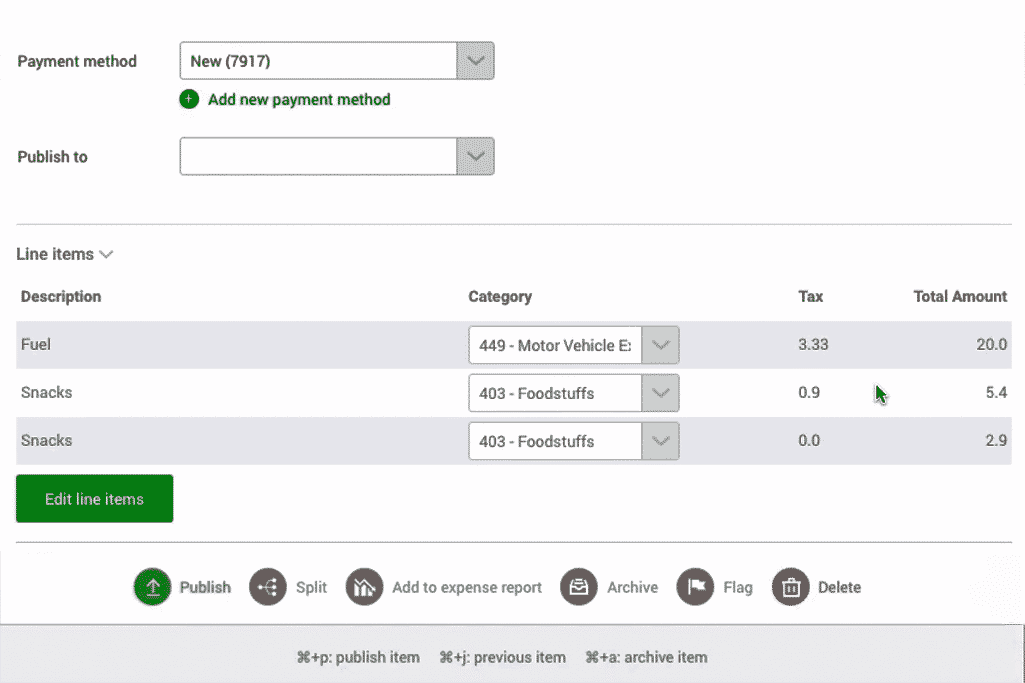
Task: Click the Split icon
Action: 268,587
